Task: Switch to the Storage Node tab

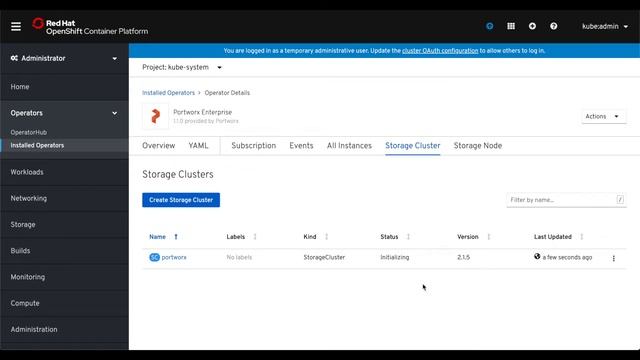Action: click(478, 146)
